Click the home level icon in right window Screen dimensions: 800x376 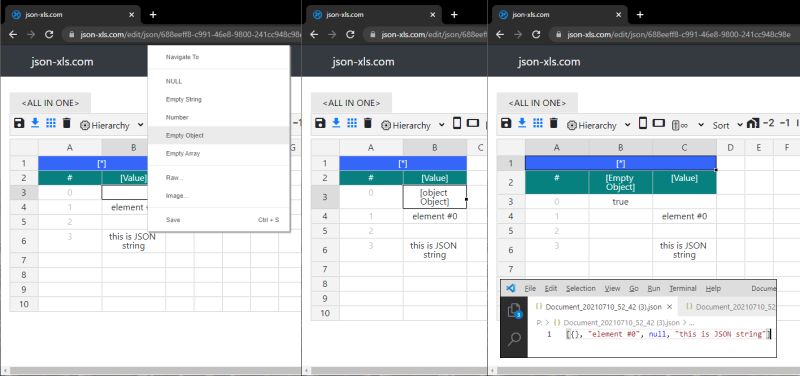pyautogui.click(x=753, y=123)
